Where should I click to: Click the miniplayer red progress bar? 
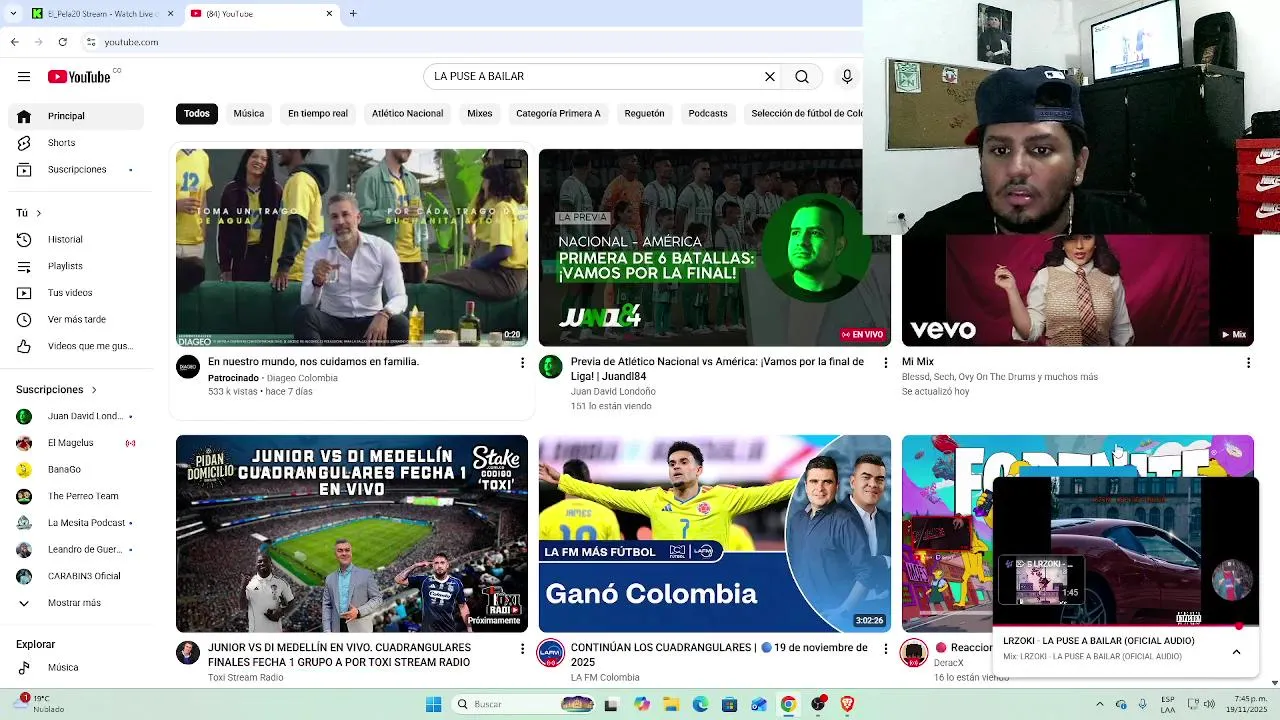1125,626
